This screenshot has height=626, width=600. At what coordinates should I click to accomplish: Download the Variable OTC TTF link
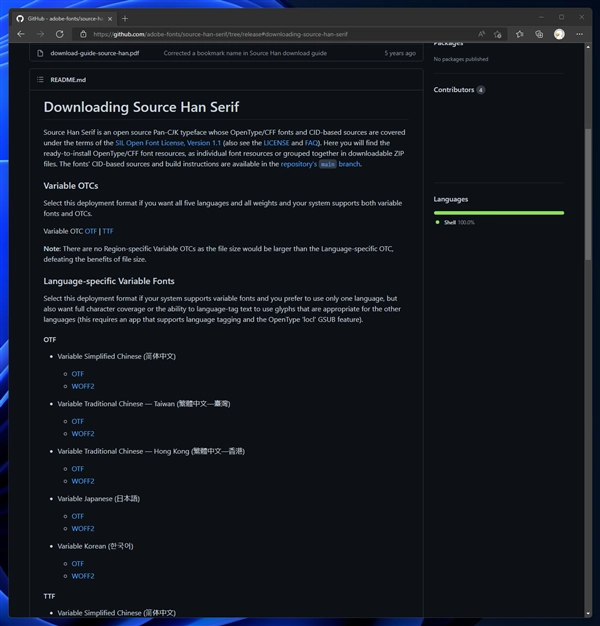(x=108, y=231)
